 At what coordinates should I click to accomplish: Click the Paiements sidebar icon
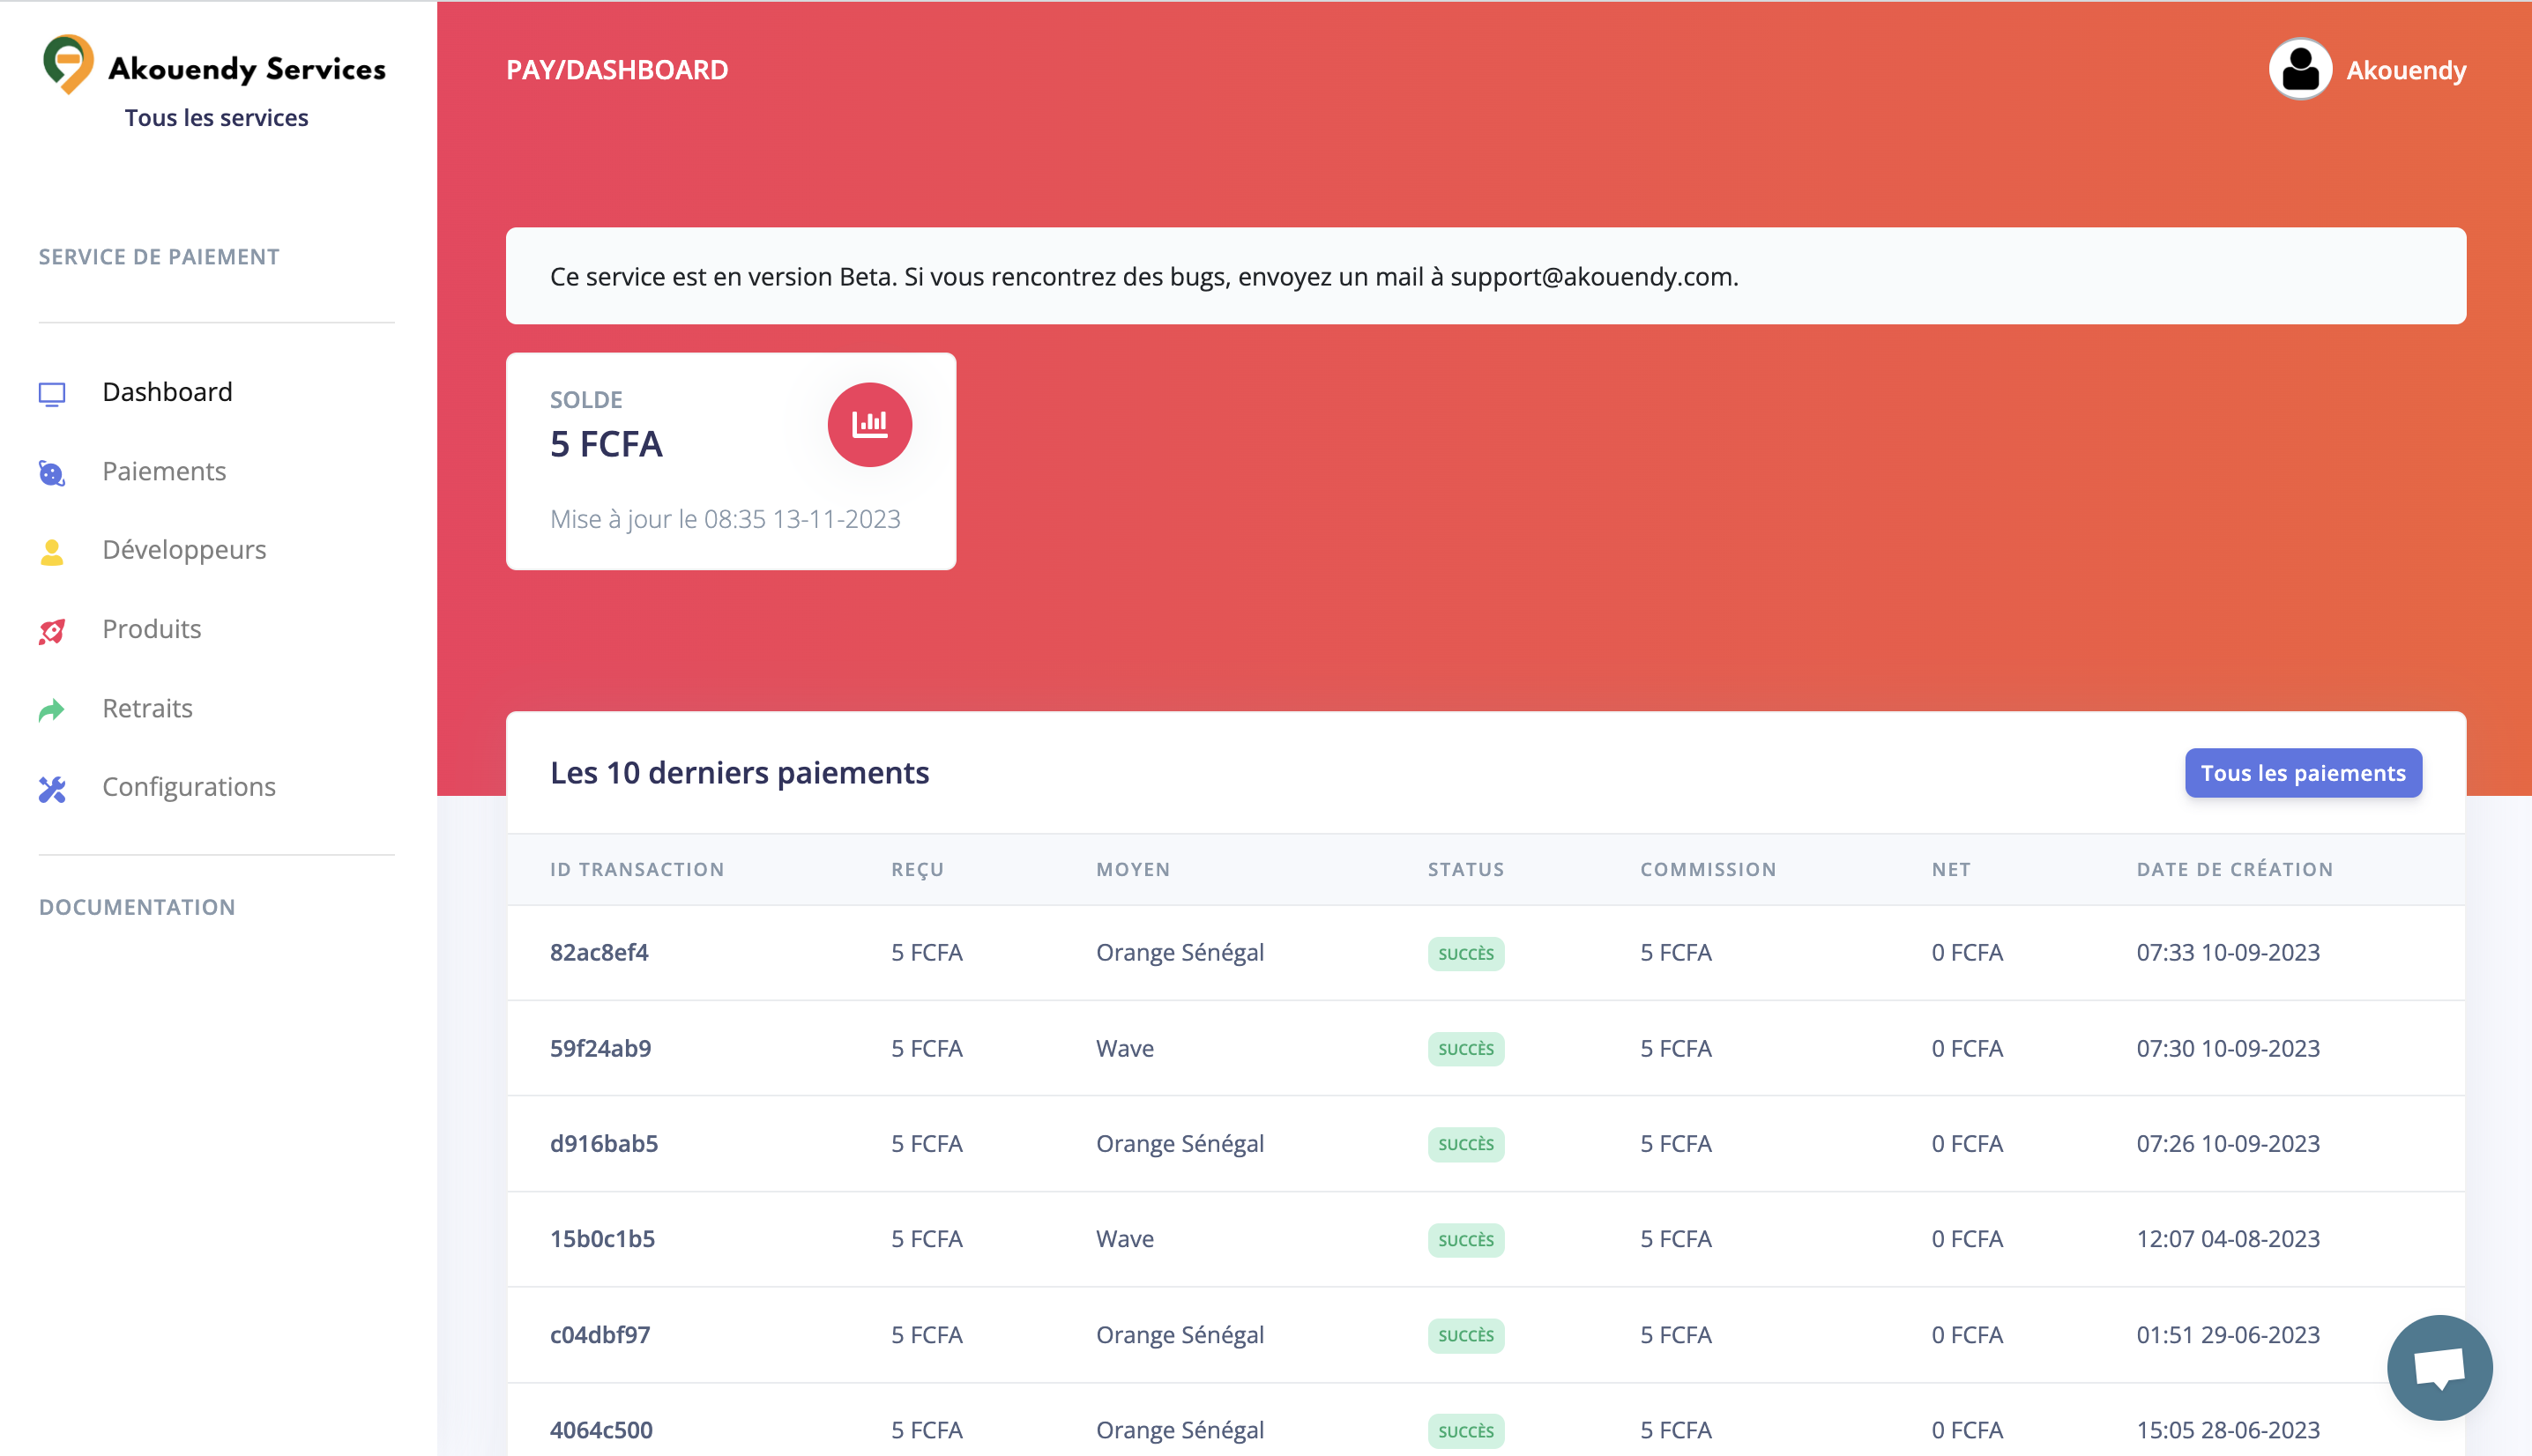(x=52, y=473)
